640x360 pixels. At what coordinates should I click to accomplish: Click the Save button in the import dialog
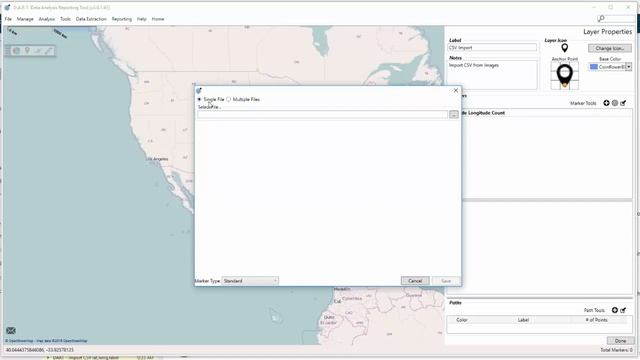click(446, 281)
